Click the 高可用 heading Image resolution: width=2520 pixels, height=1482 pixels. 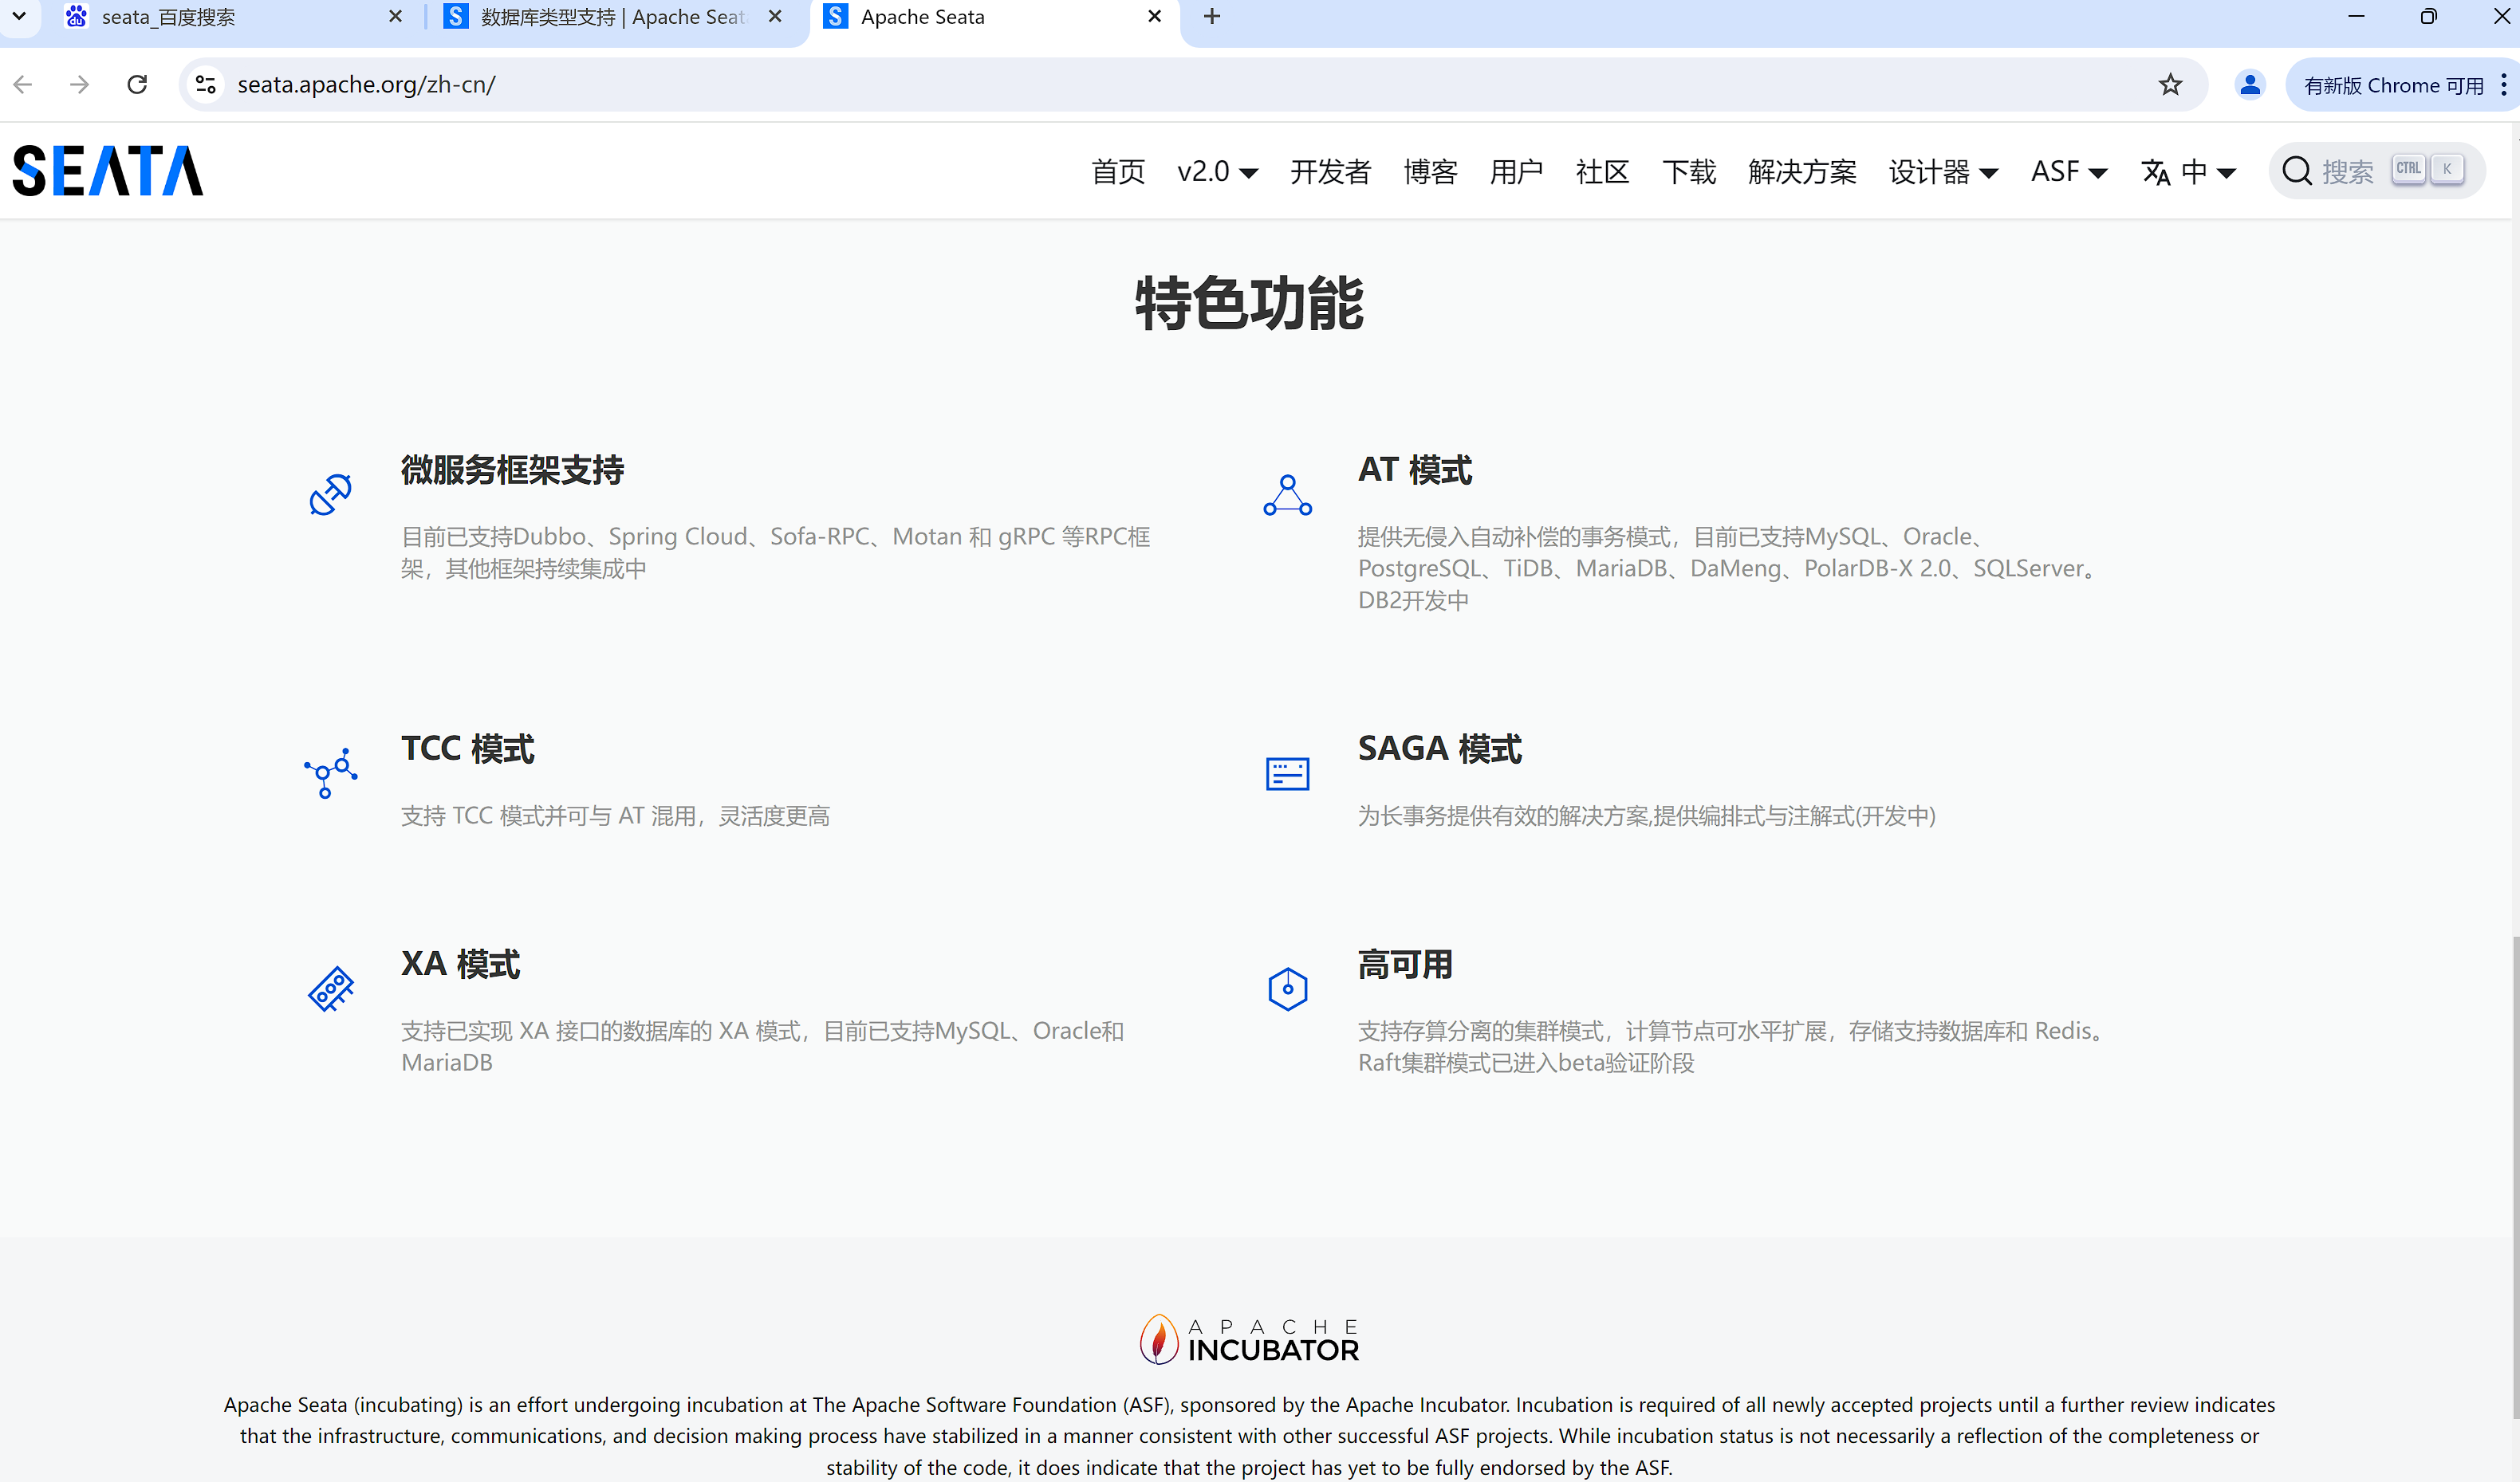point(1404,964)
